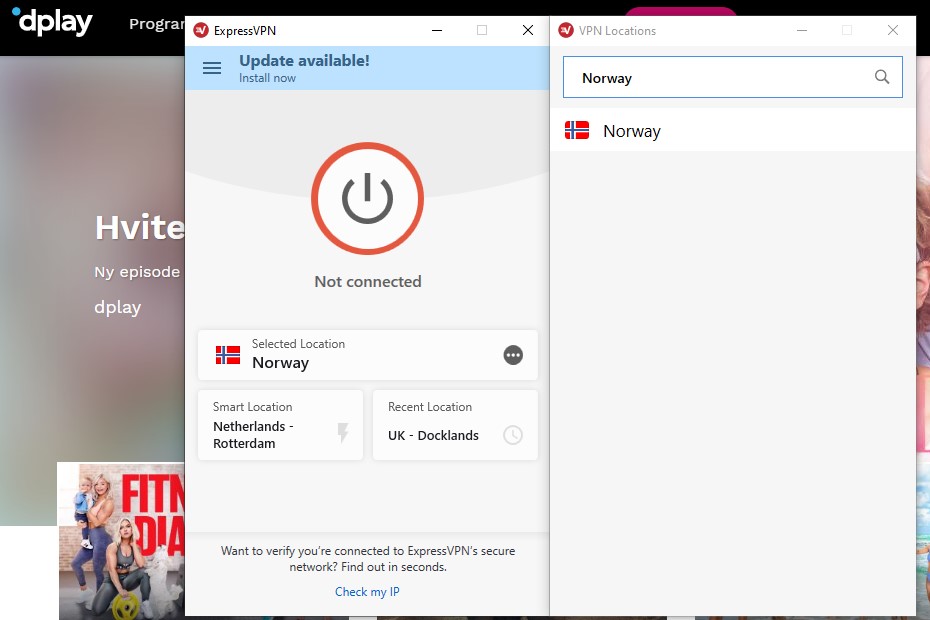
Task: Click the Norway flag in Selected Location
Action: click(x=228, y=355)
